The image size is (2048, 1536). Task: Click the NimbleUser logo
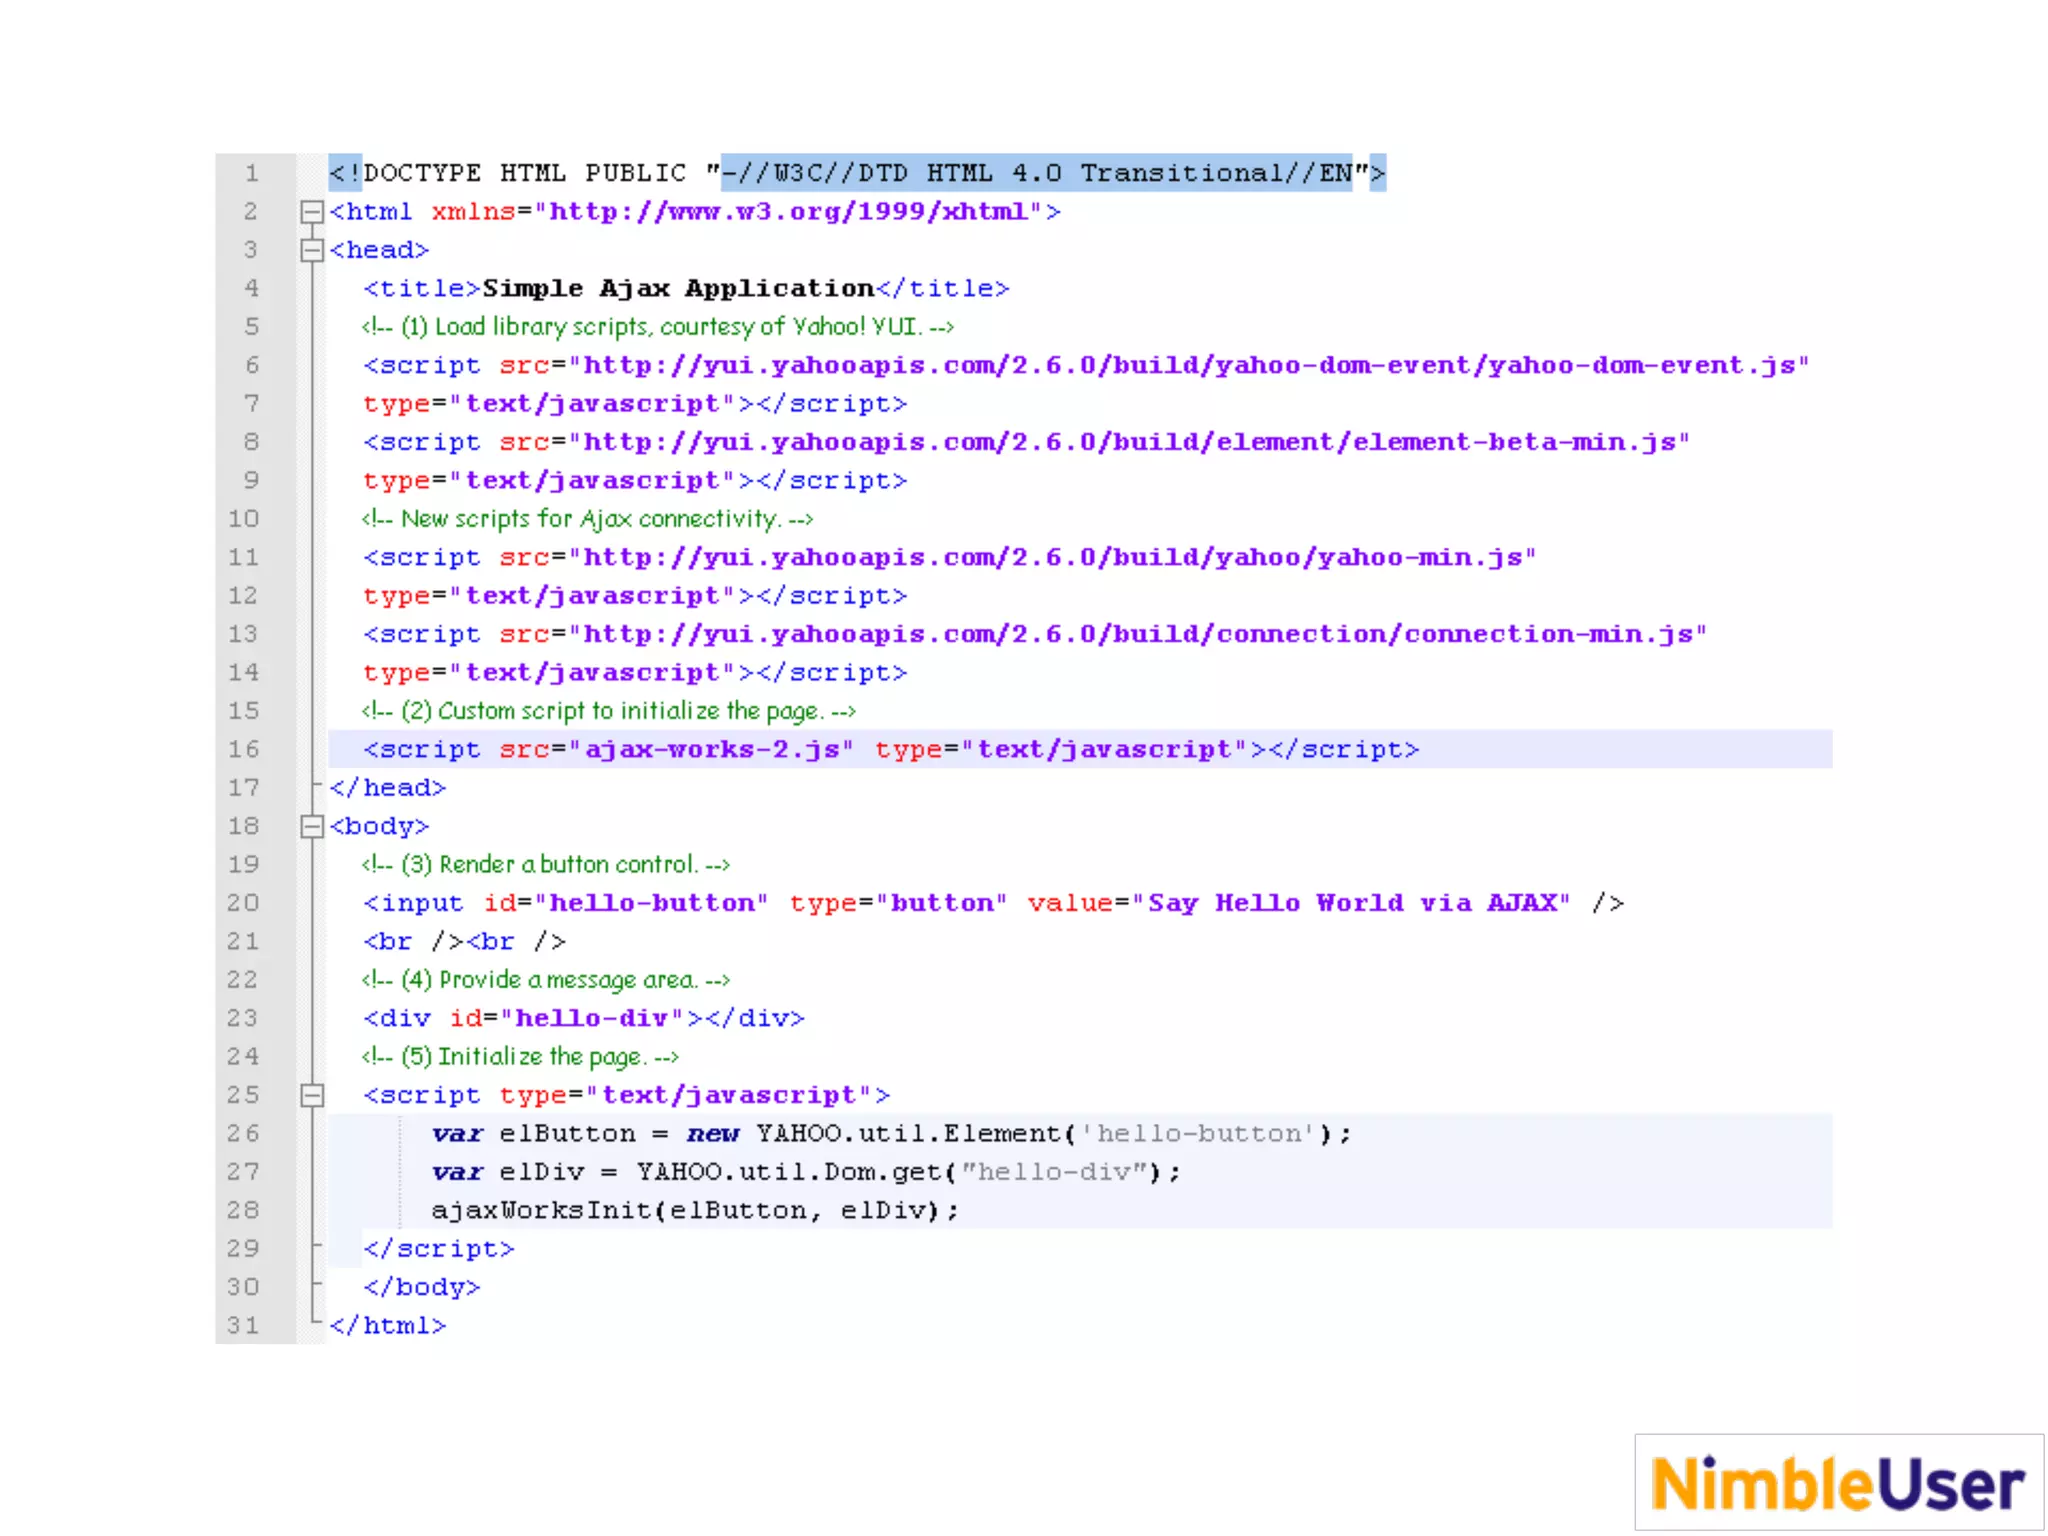(1838, 1482)
